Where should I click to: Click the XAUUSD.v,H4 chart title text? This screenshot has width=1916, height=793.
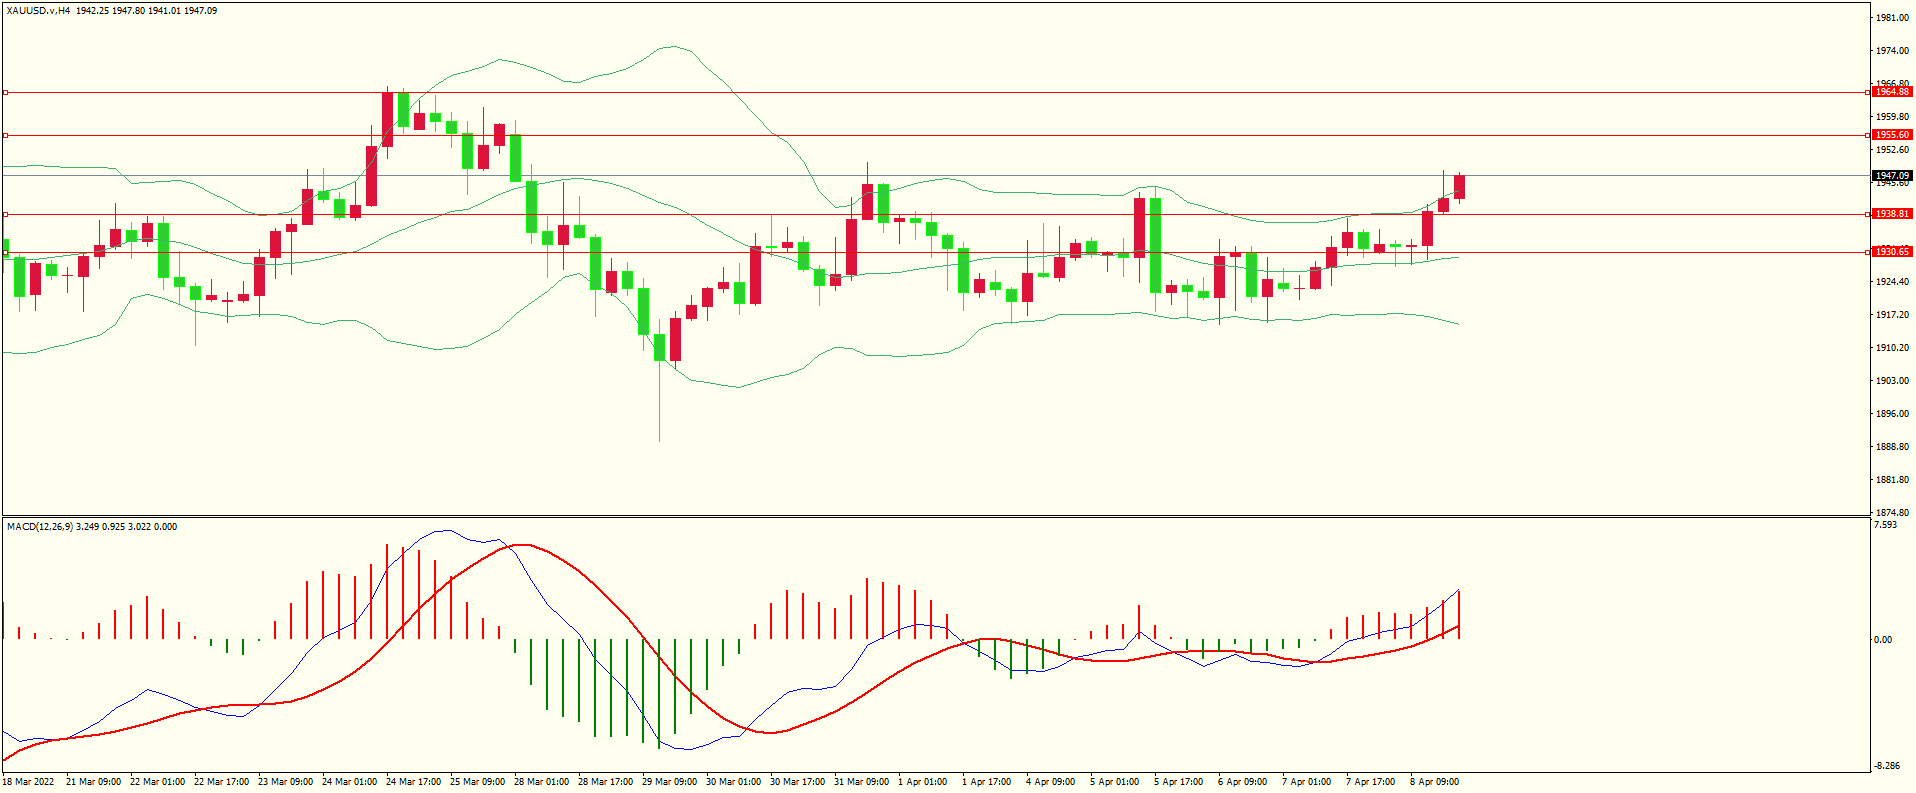[38, 11]
